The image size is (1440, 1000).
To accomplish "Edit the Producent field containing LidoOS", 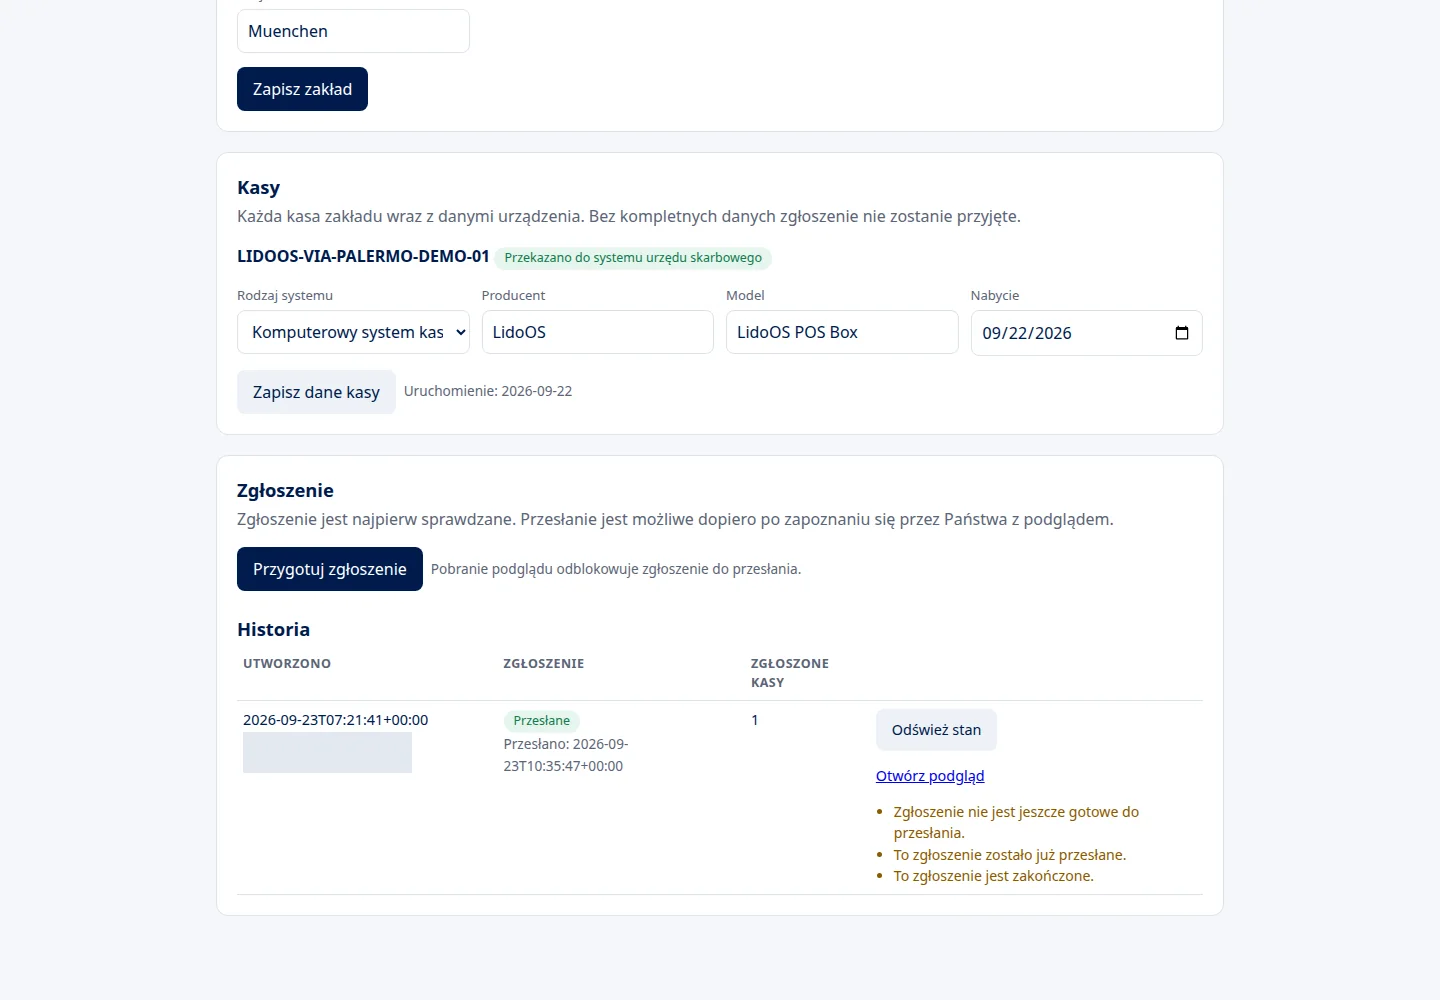I will pos(598,332).
